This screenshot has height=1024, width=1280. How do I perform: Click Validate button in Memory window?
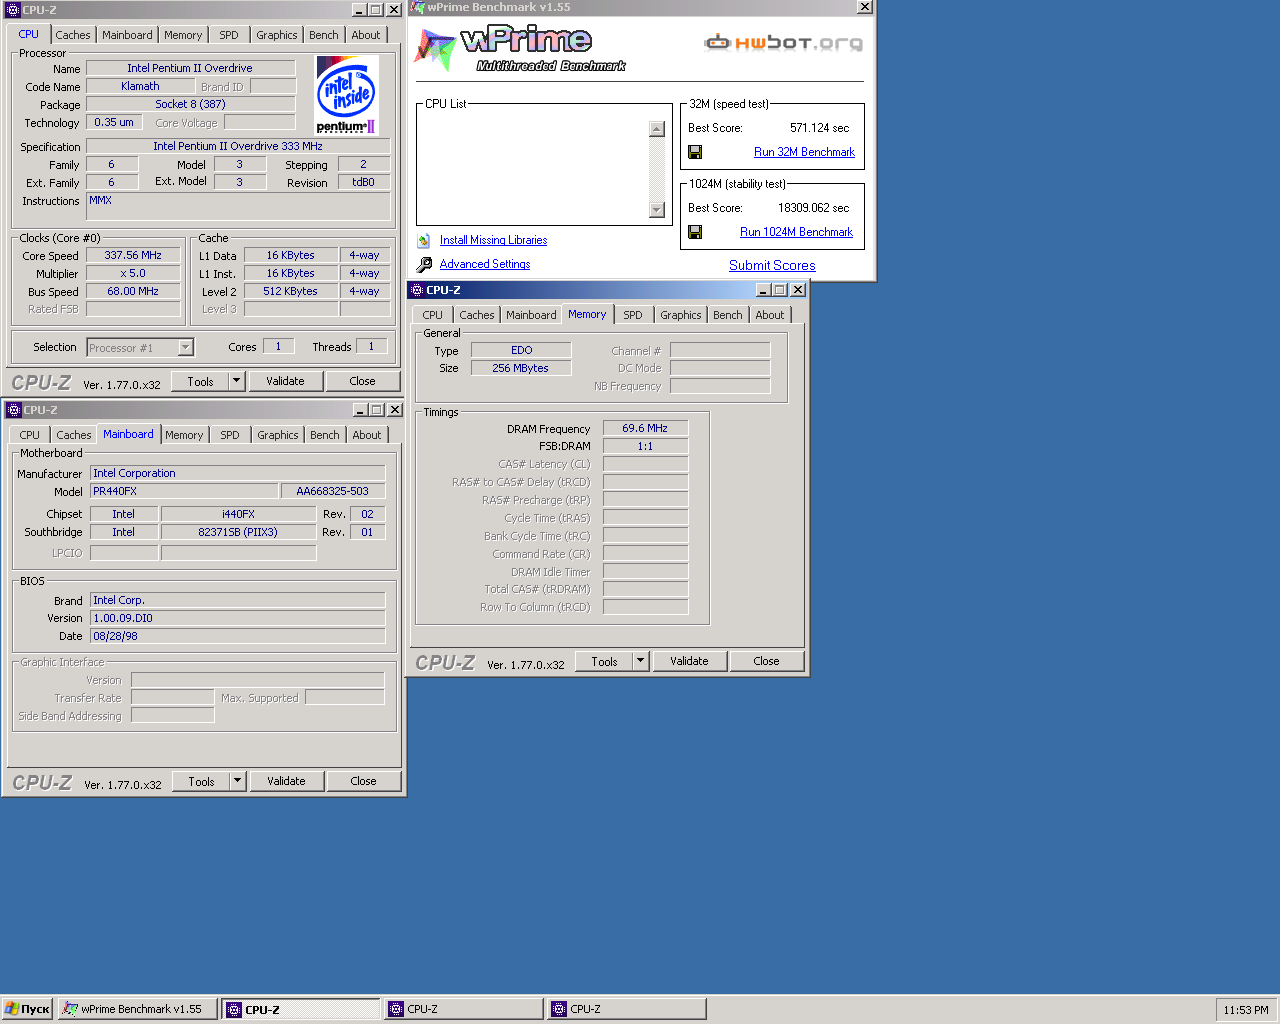[x=689, y=661]
